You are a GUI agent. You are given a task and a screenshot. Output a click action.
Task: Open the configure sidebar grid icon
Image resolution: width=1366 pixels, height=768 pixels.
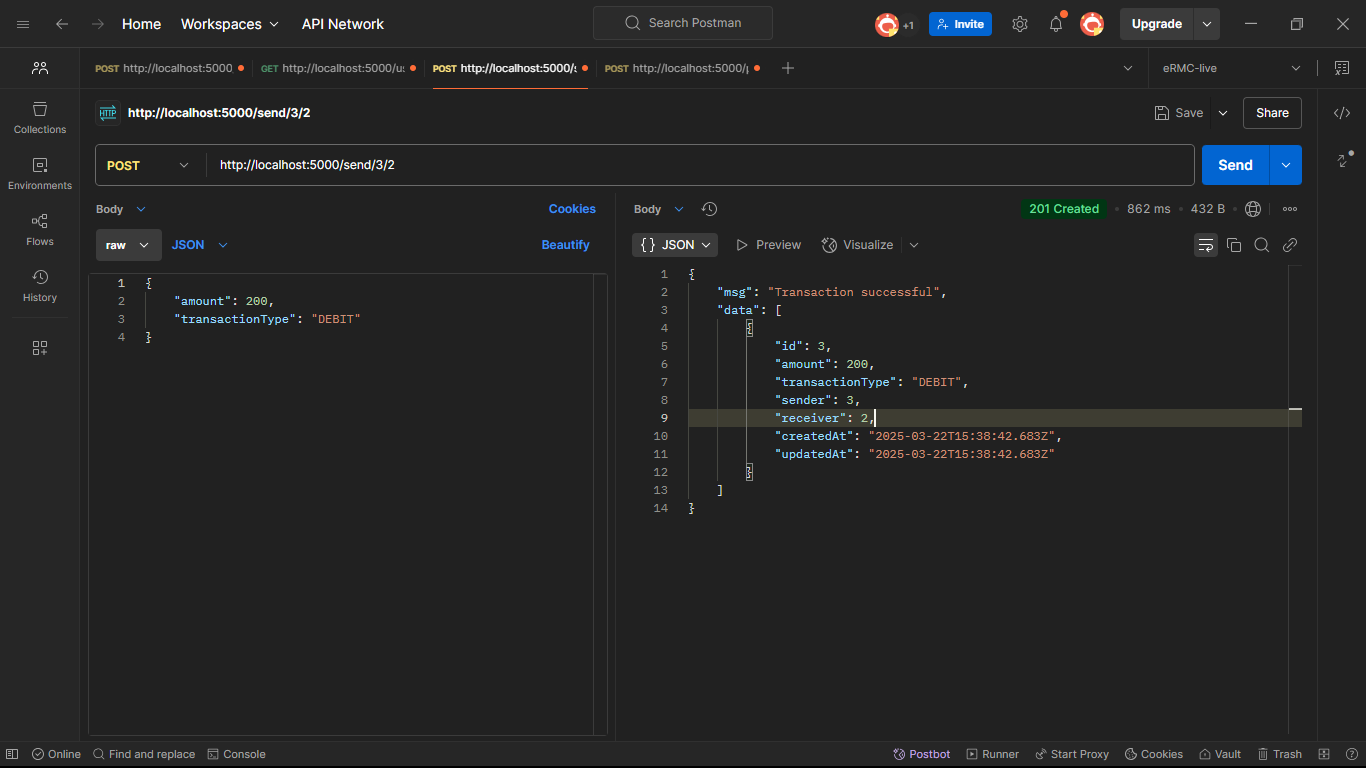coord(40,348)
